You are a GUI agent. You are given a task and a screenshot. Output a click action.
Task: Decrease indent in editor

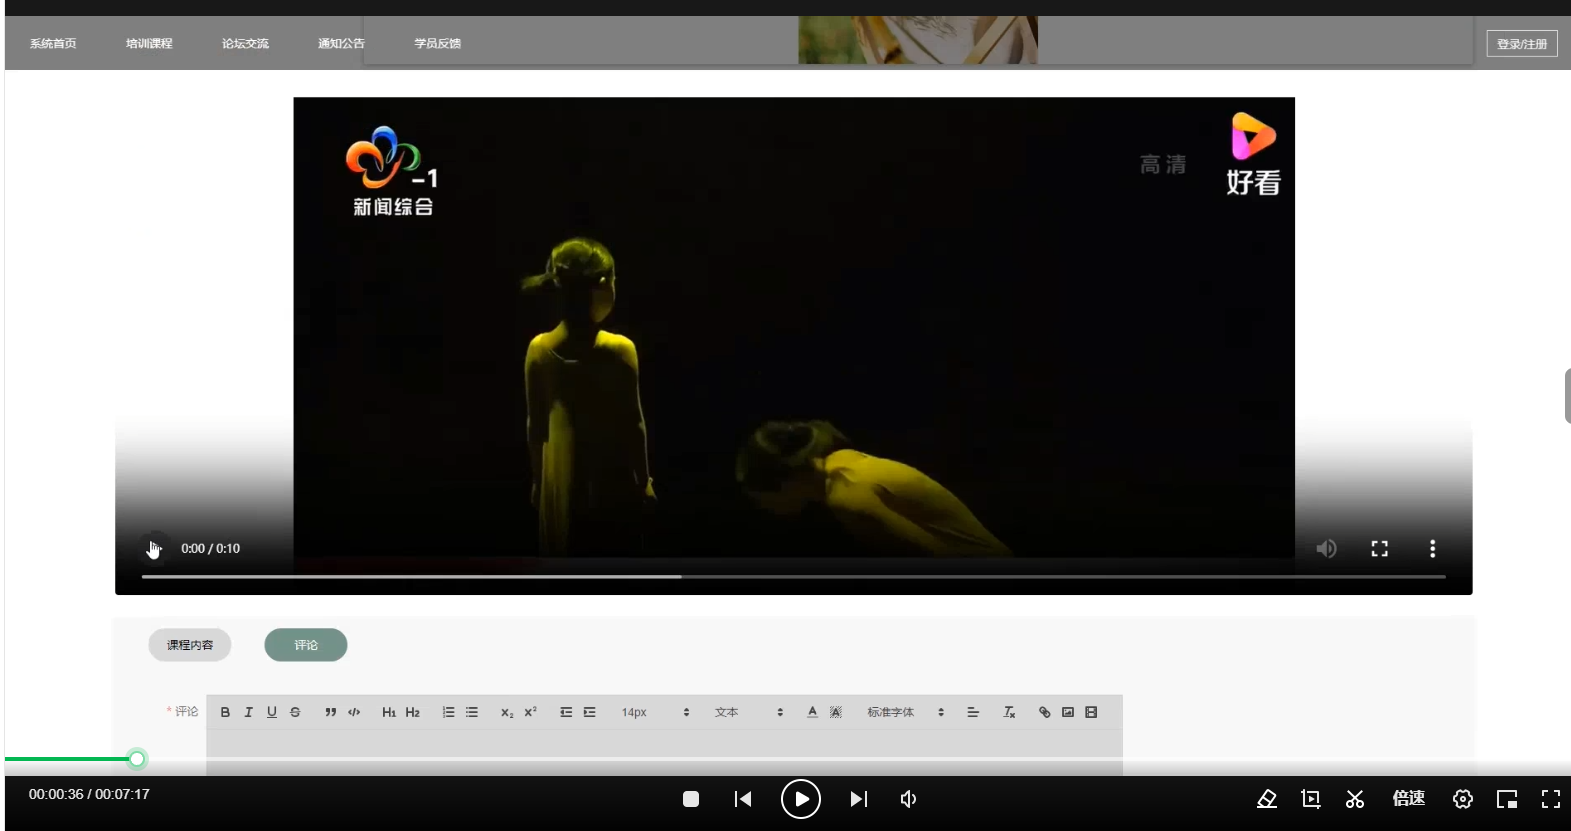566,712
